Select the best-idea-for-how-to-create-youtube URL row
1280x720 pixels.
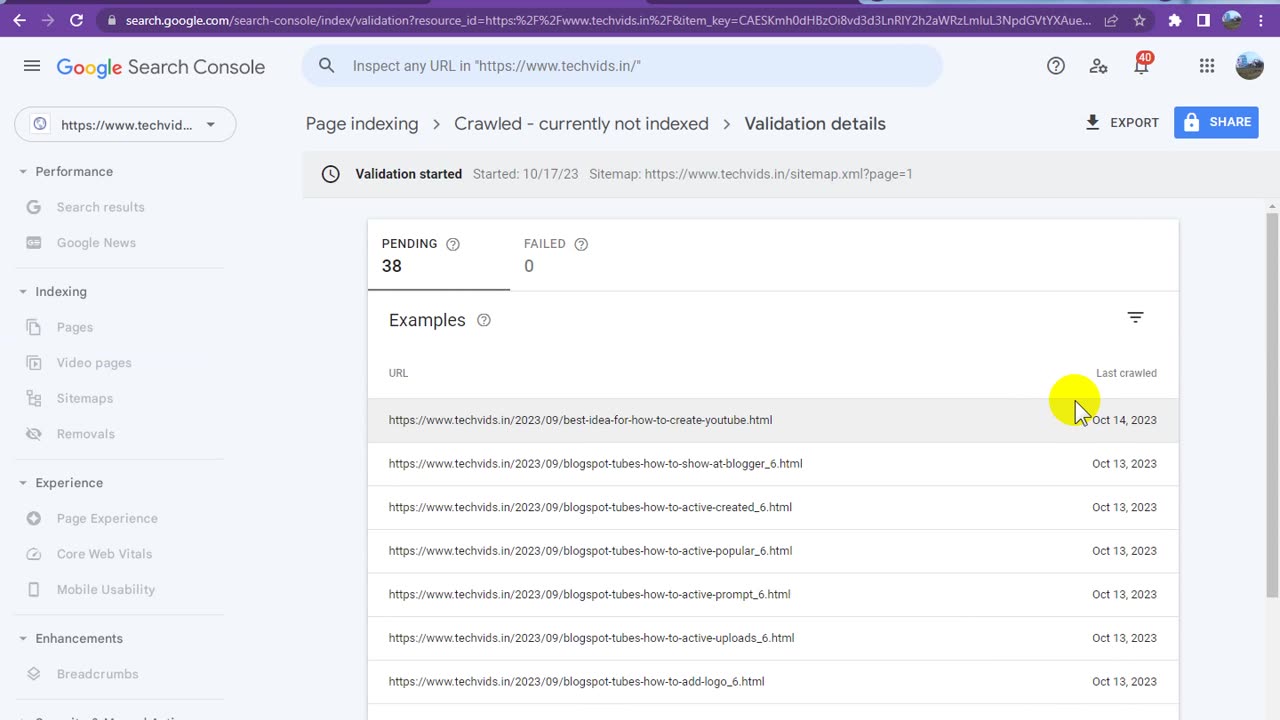click(773, 420)
